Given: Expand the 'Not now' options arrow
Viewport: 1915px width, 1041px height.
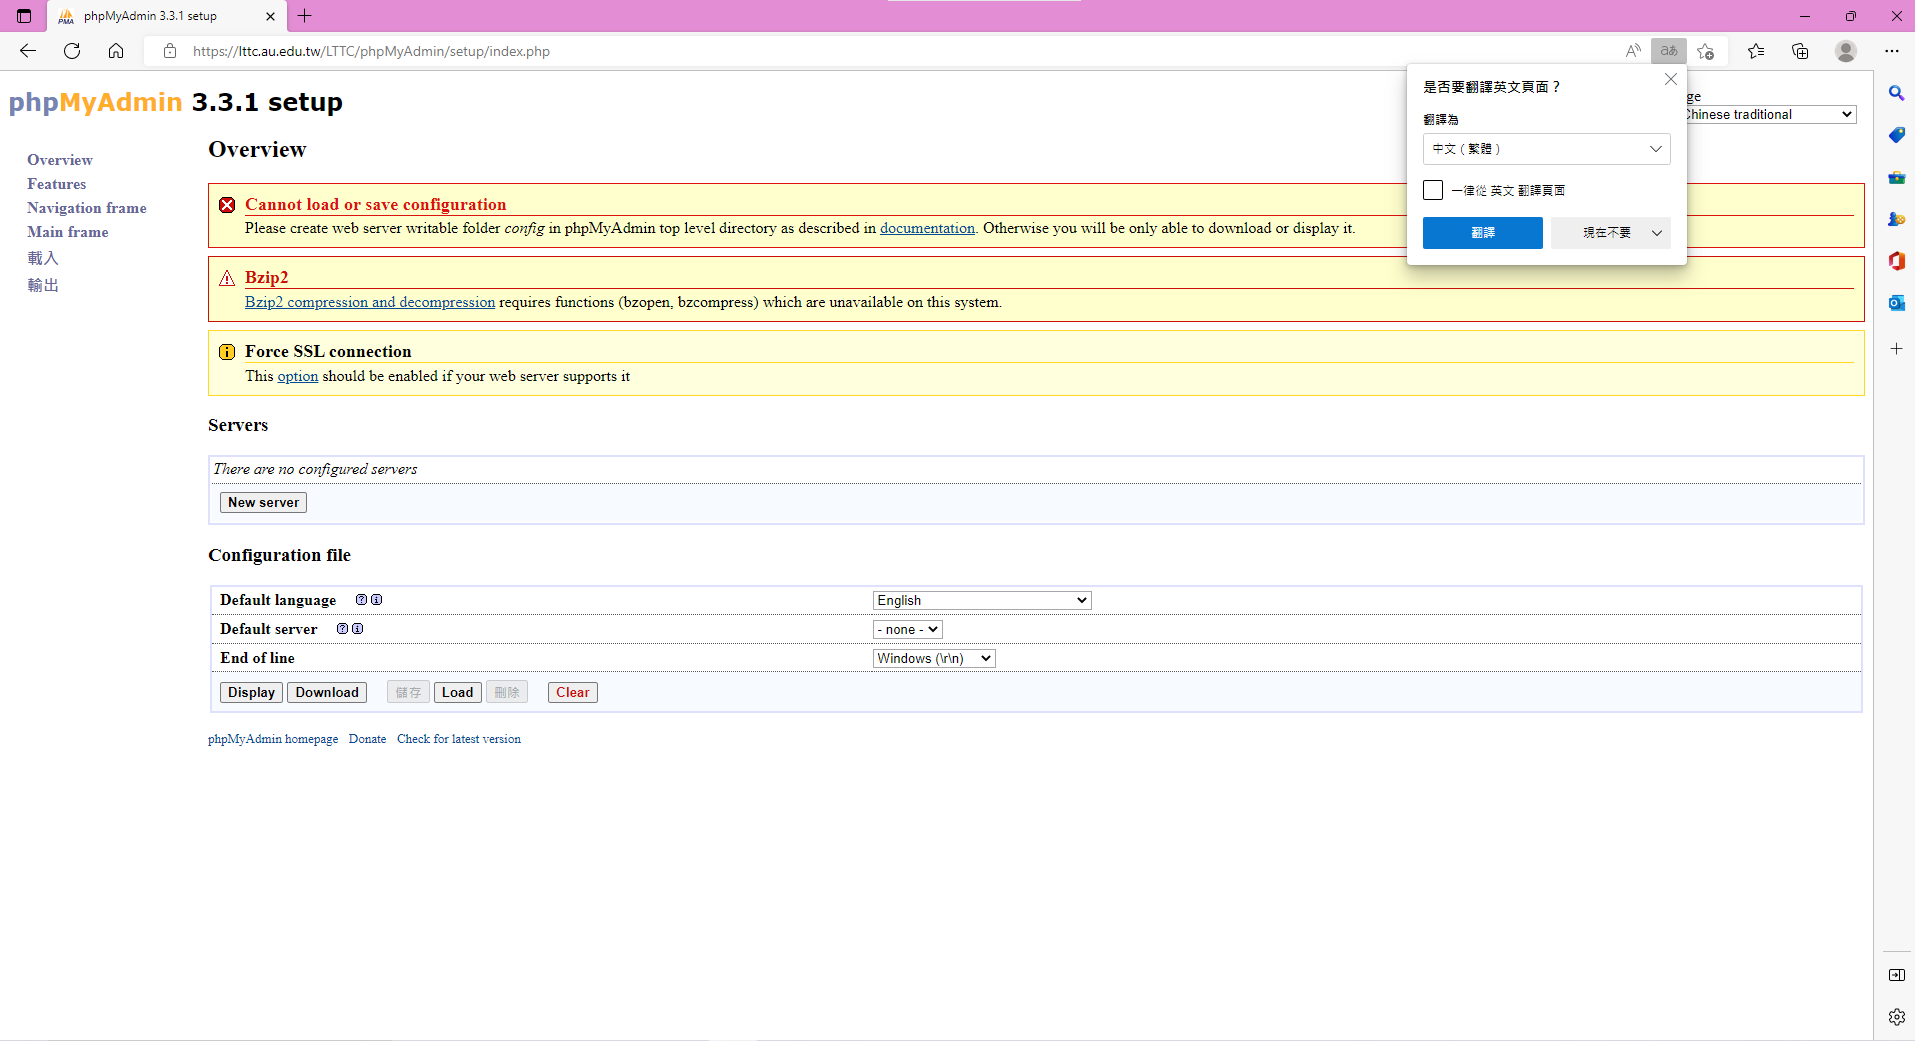Looking at the screenshot, I should [1657, 233].
